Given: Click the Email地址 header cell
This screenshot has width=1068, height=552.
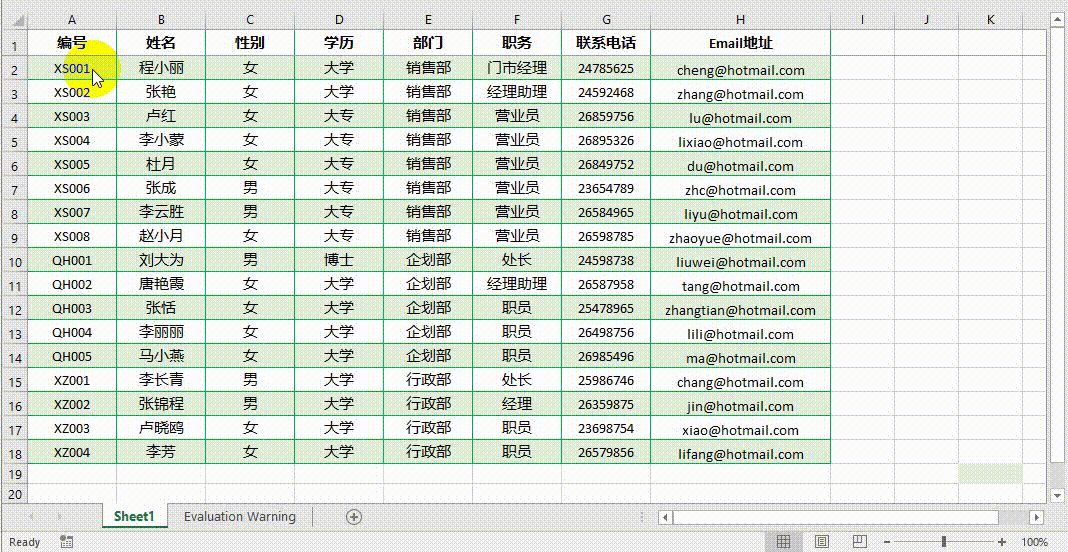Looking at the screenshot, I should 740,43.
